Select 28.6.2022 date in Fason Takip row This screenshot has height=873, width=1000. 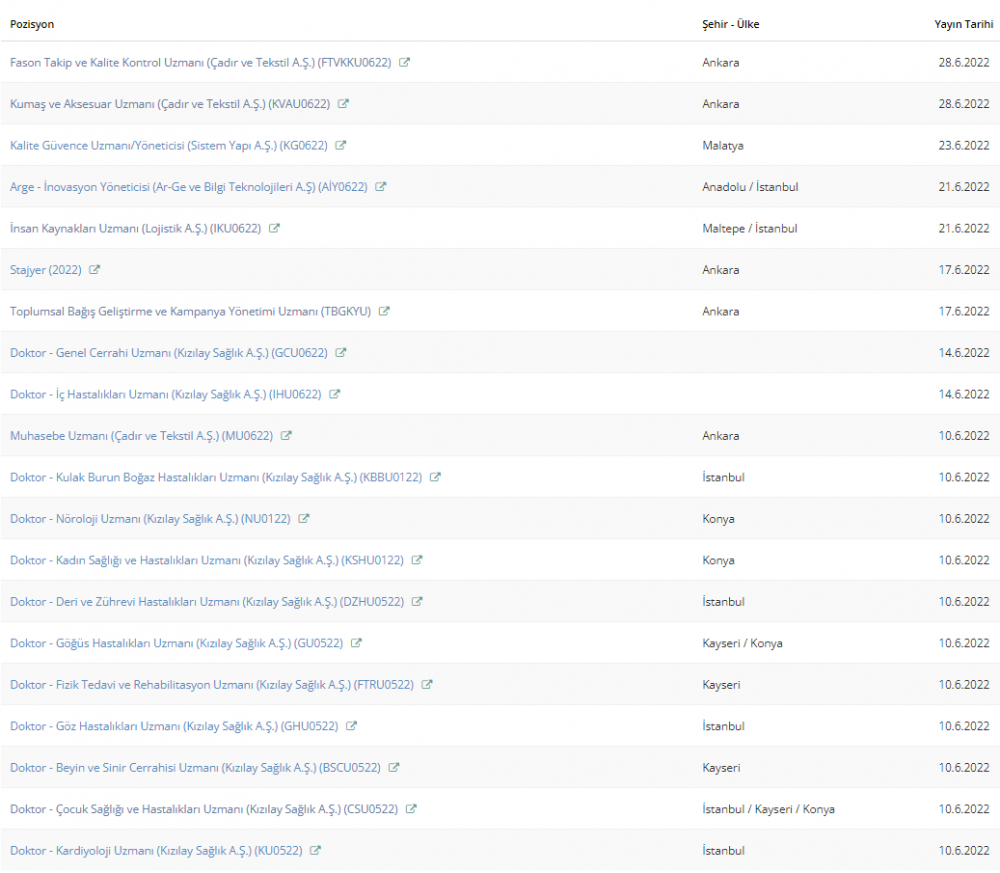[x=964, y=62]
